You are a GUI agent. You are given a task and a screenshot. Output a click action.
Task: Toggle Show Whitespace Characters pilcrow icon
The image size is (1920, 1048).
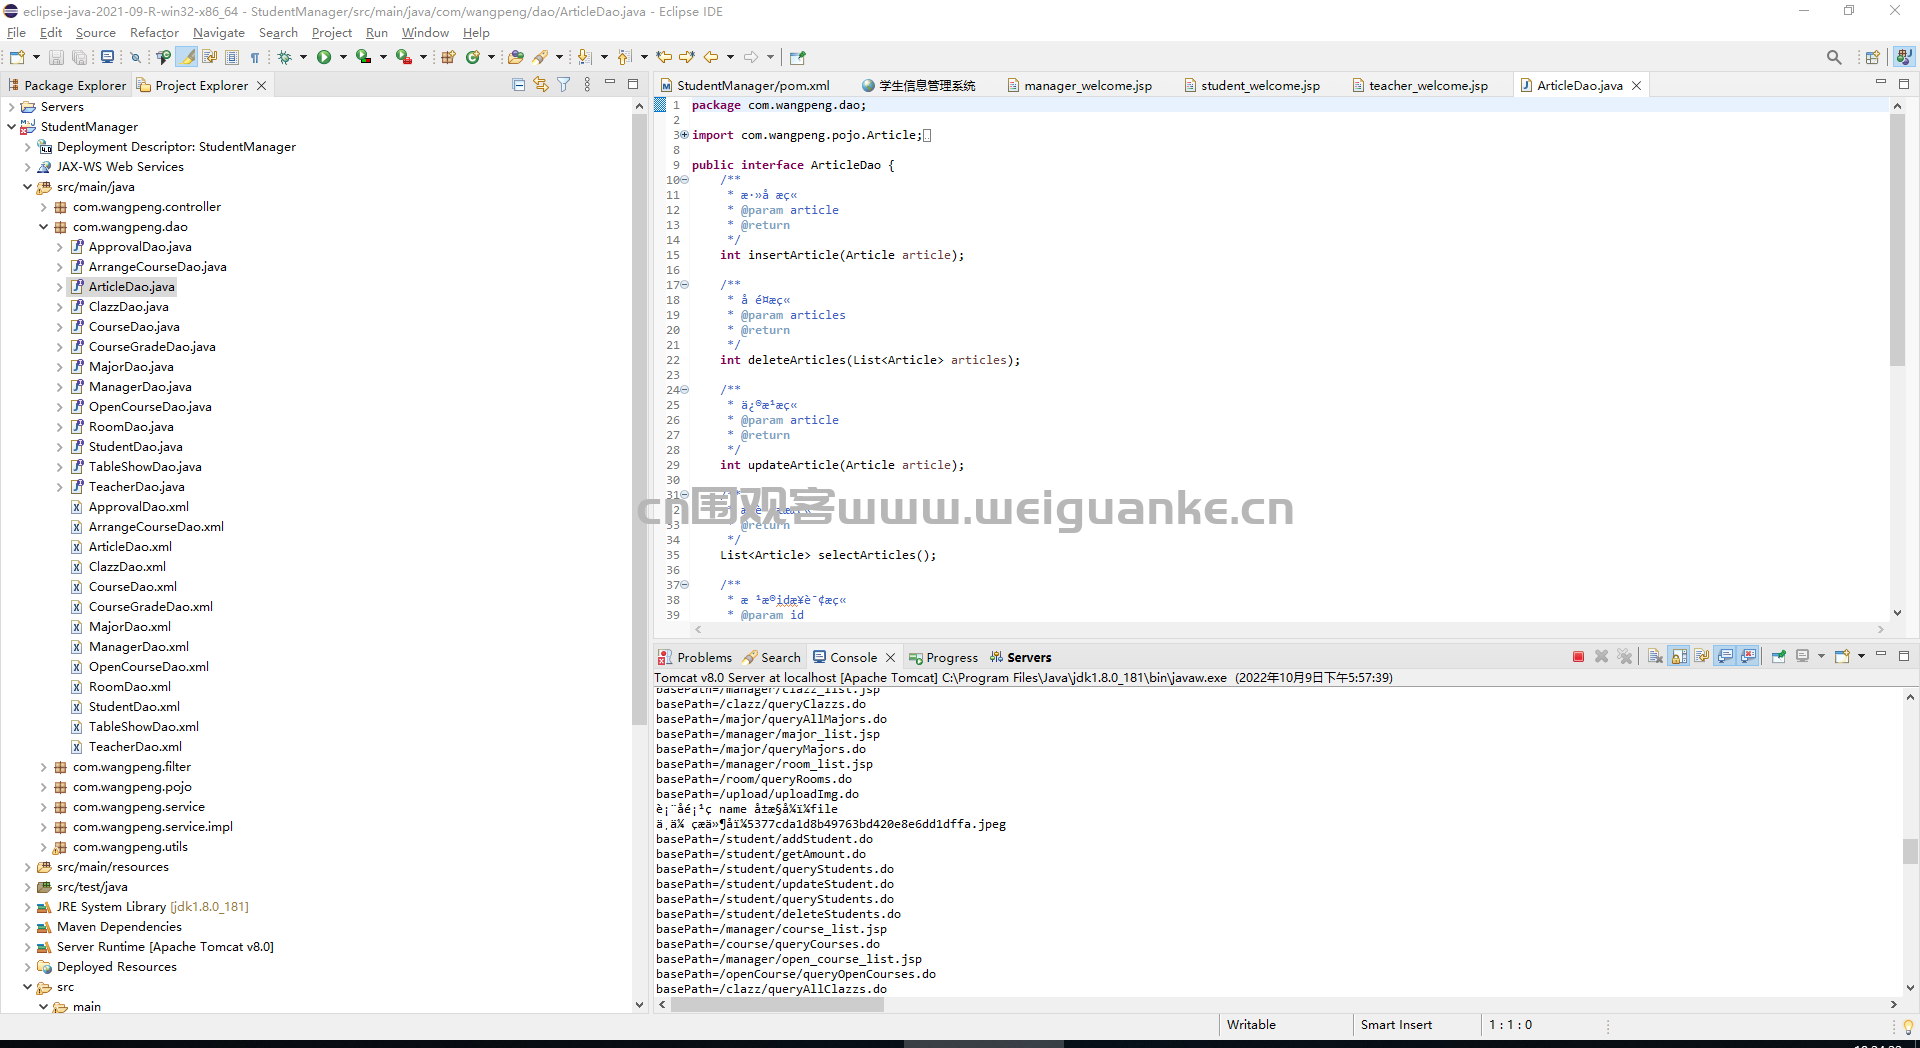point(255,57)
